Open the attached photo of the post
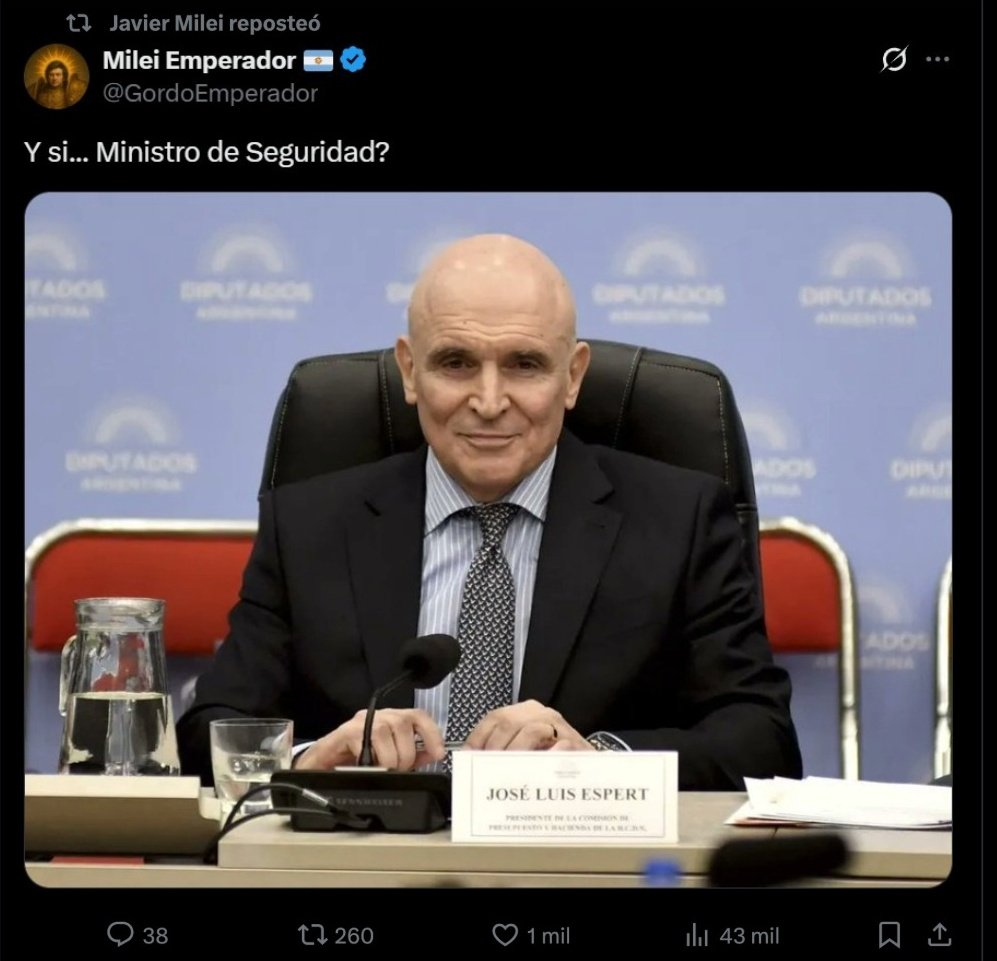 coord(488,539)
